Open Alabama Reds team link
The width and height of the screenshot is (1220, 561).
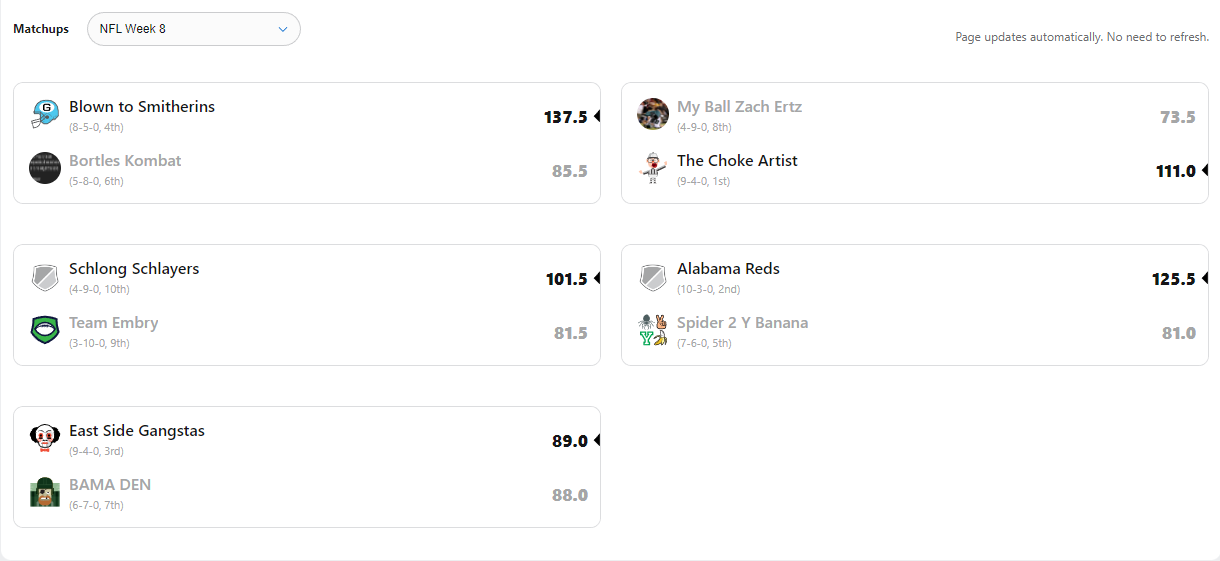728,269
